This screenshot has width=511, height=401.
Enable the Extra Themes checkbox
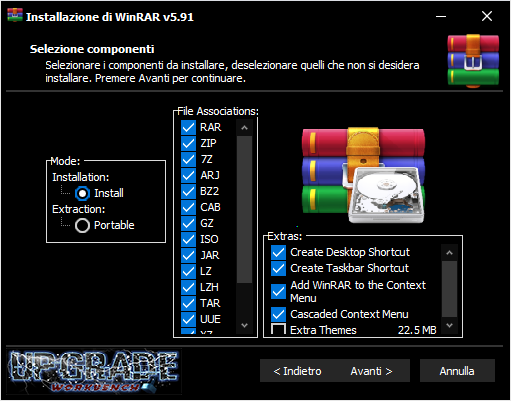point(278,329)
